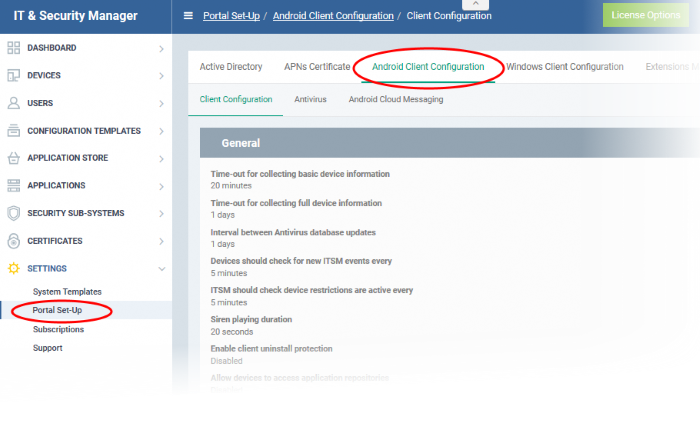Click the Users person icon

point(14,103)
